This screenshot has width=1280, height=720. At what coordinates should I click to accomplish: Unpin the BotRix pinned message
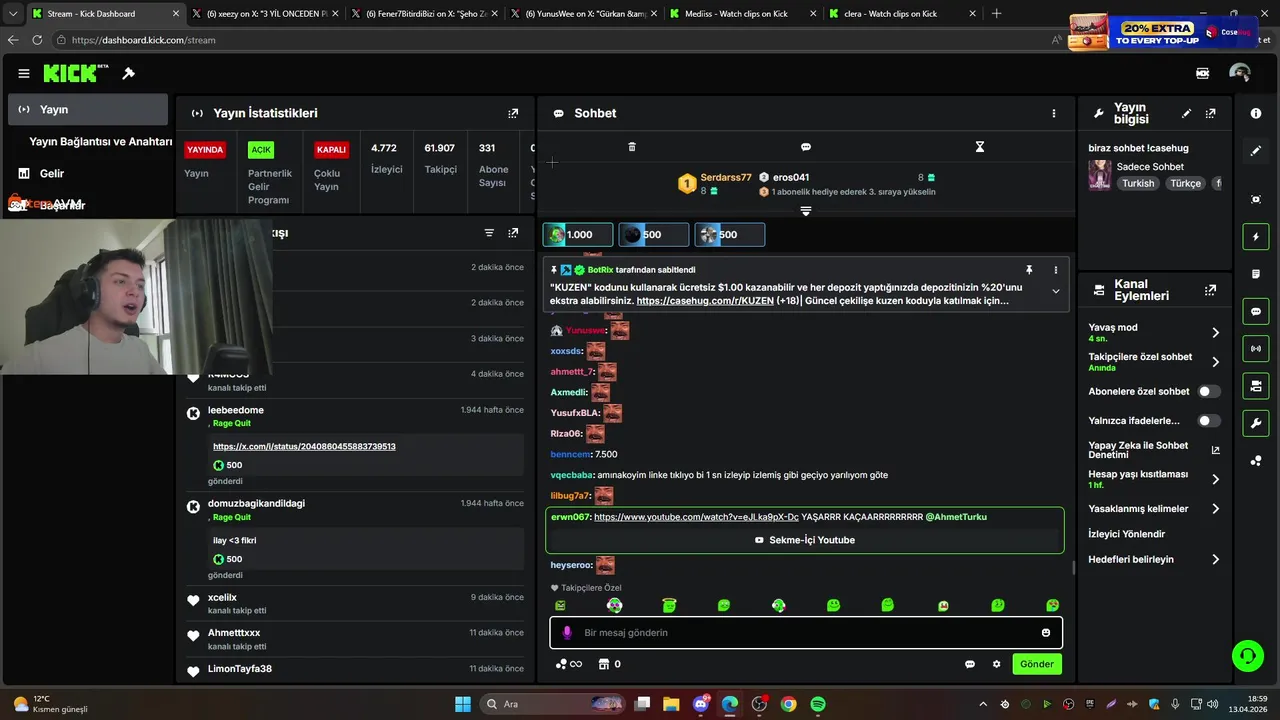coord(1028,270)
